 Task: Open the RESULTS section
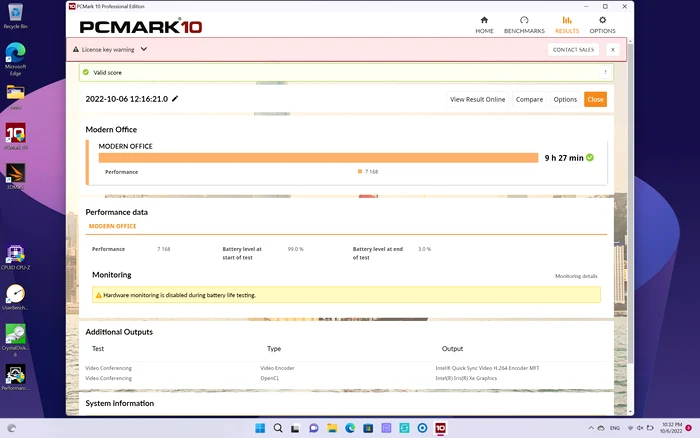coord(567,25)
